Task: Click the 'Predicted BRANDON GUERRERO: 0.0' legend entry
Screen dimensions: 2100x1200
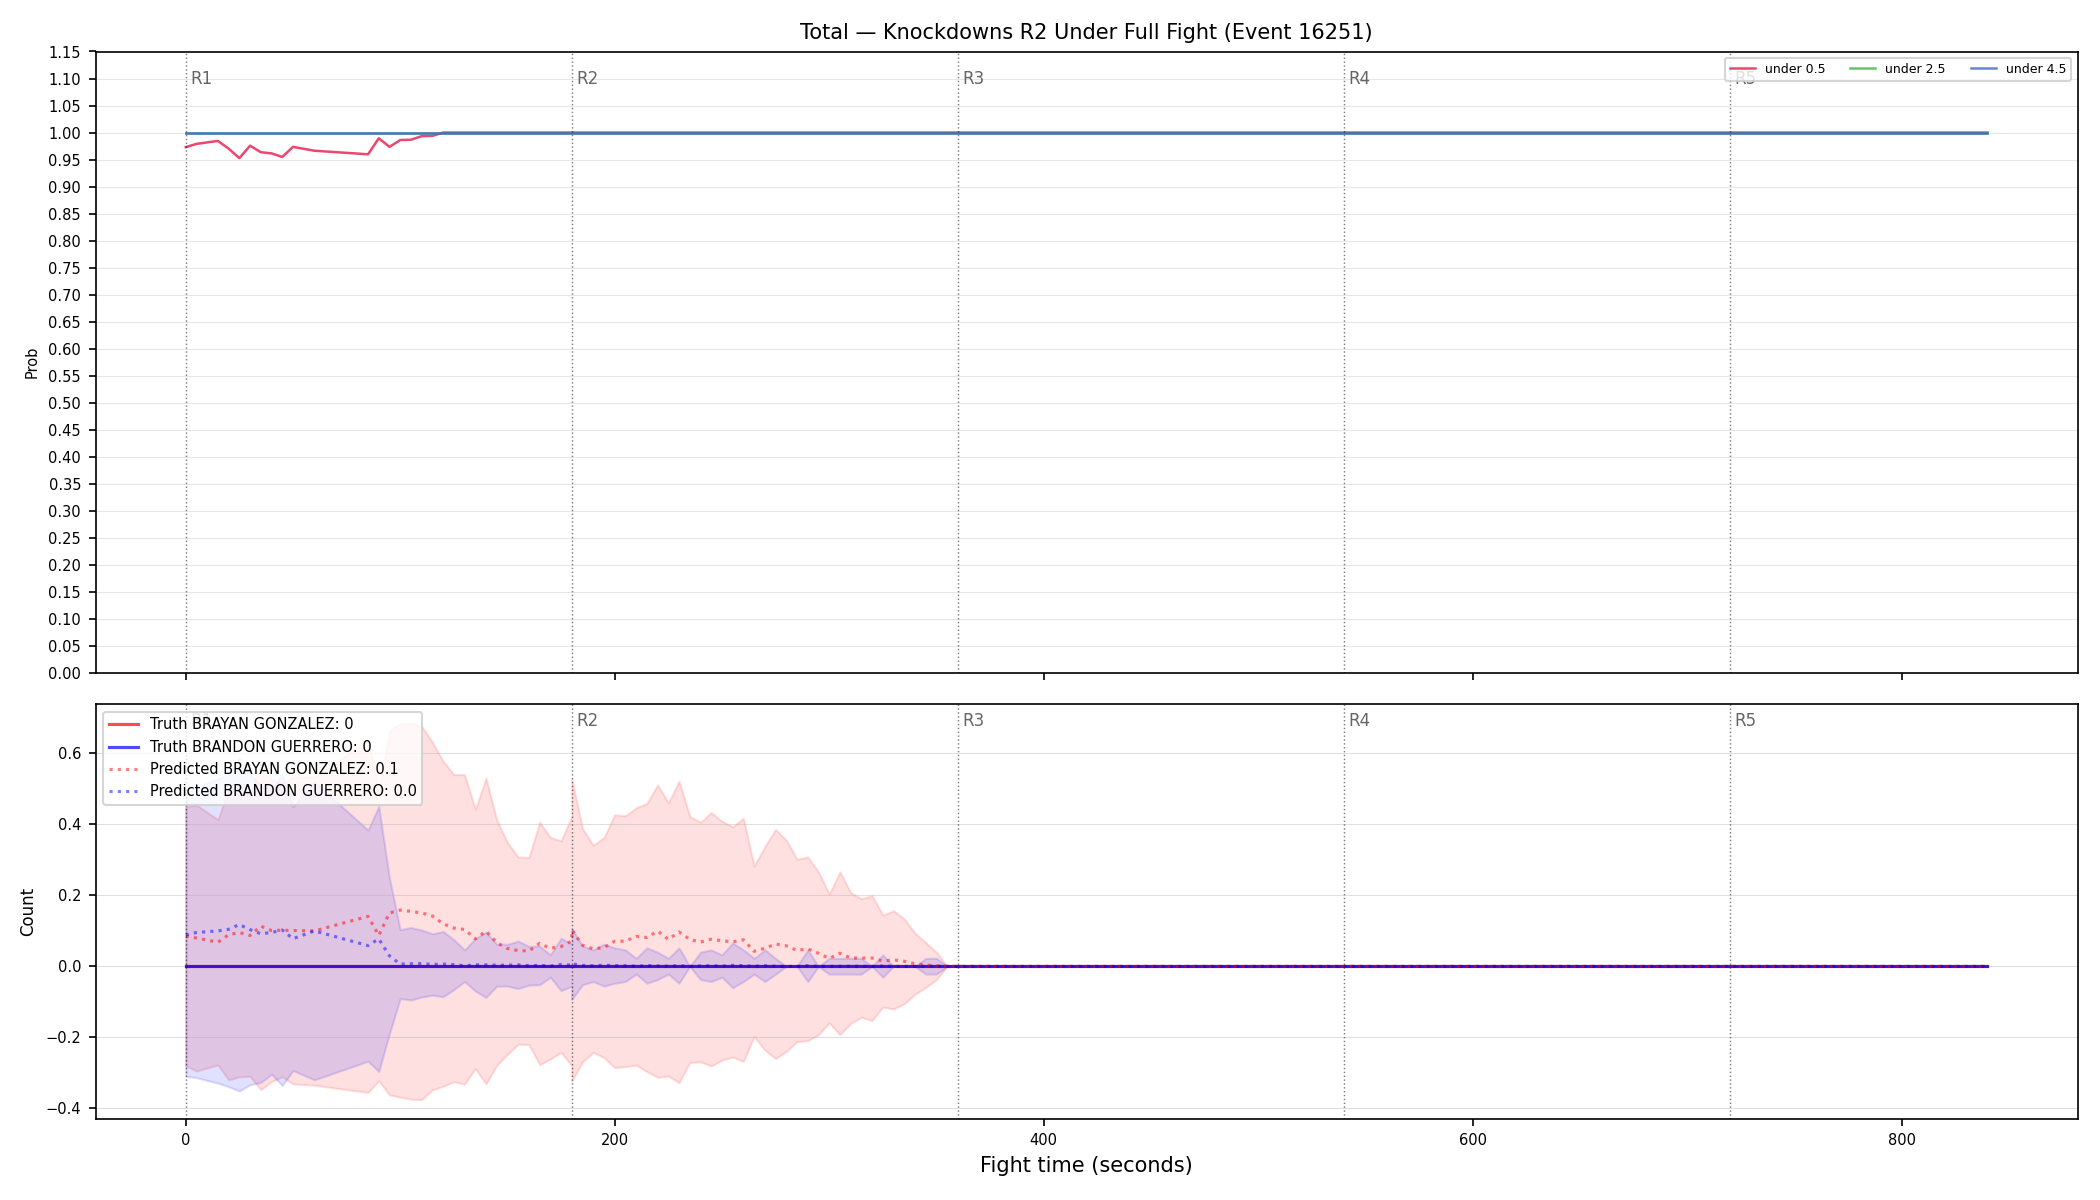Action: [x=261, y=791]
